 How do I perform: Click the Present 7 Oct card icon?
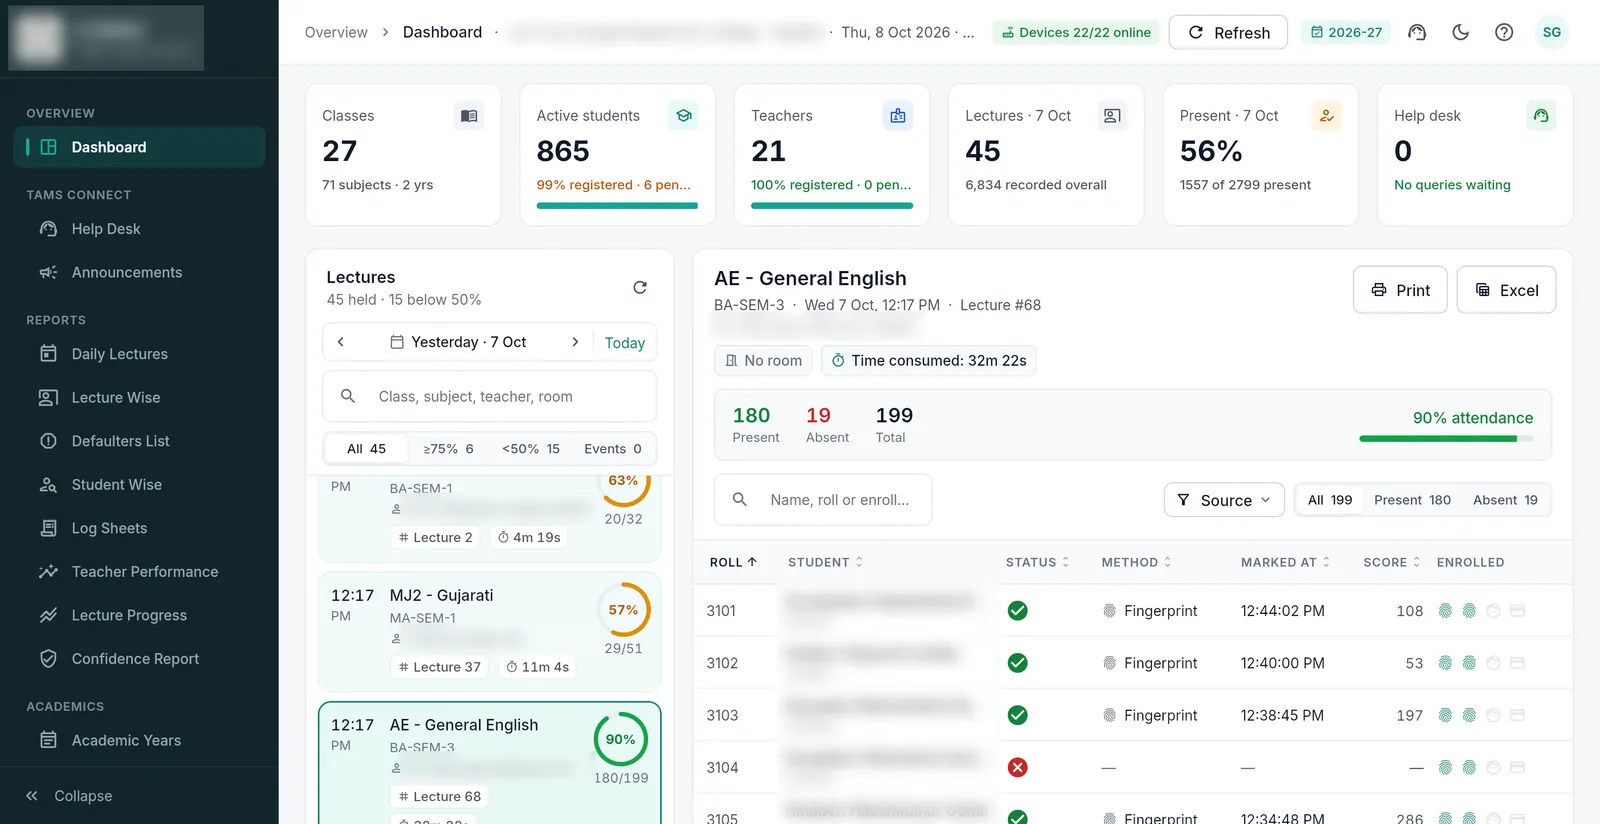coord(1327,116)
